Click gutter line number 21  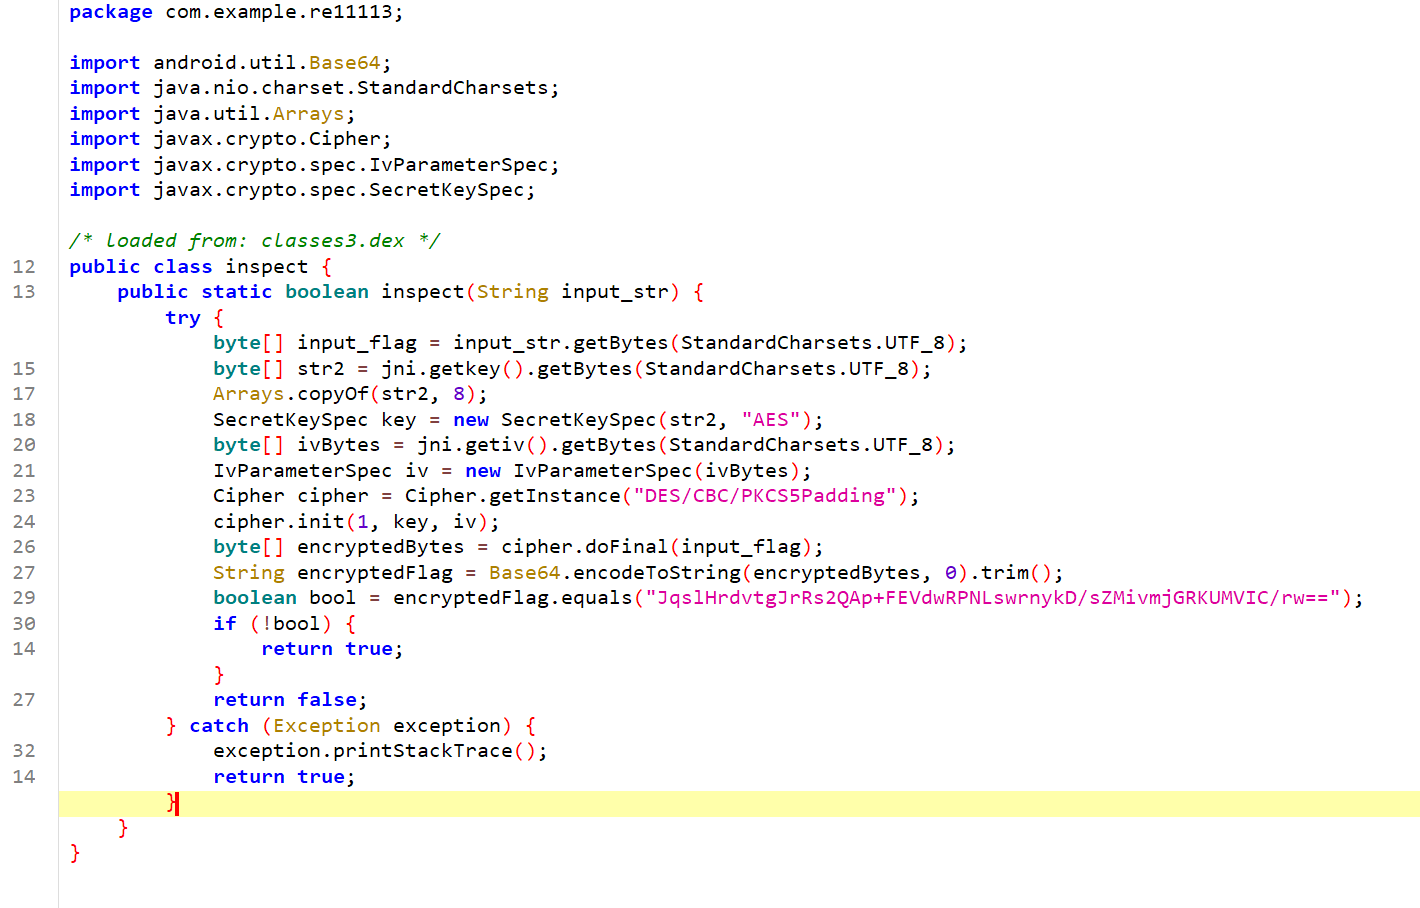(24, 471)
